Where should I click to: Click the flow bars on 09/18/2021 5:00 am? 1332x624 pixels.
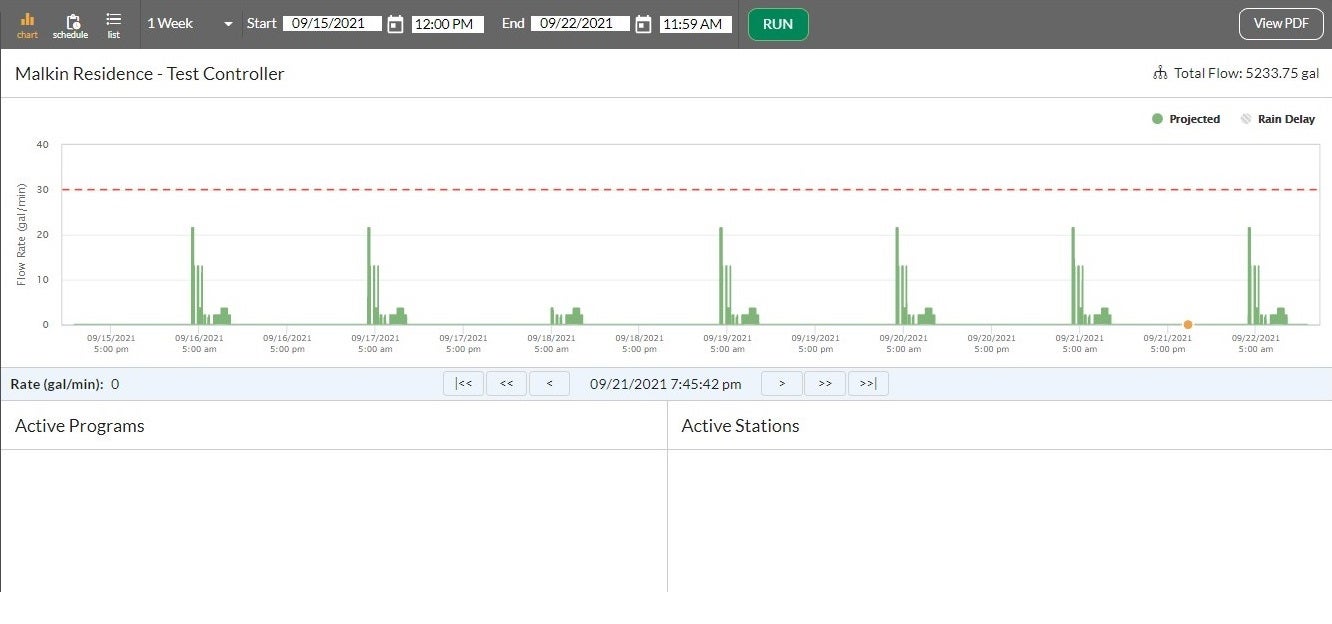[566, 316]
